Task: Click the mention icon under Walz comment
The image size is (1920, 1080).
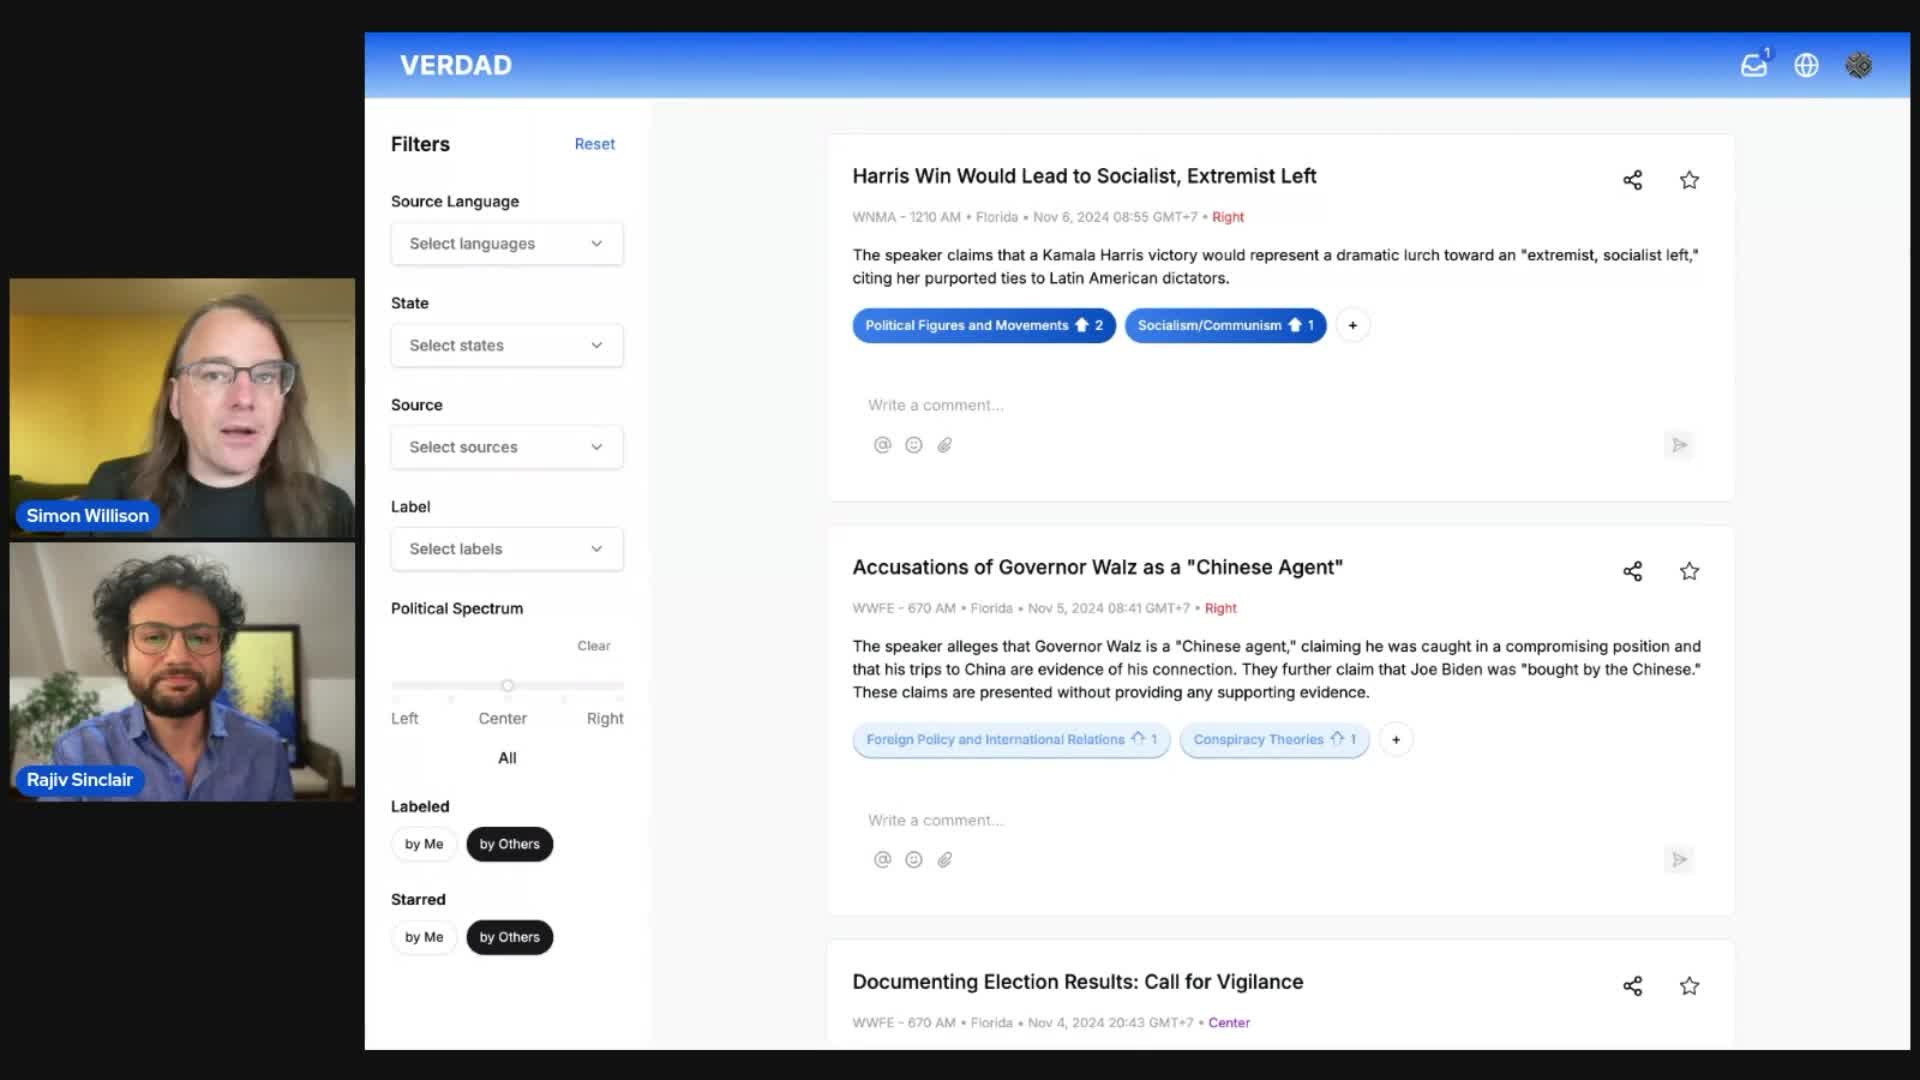Action: click(x=882, y=860)
